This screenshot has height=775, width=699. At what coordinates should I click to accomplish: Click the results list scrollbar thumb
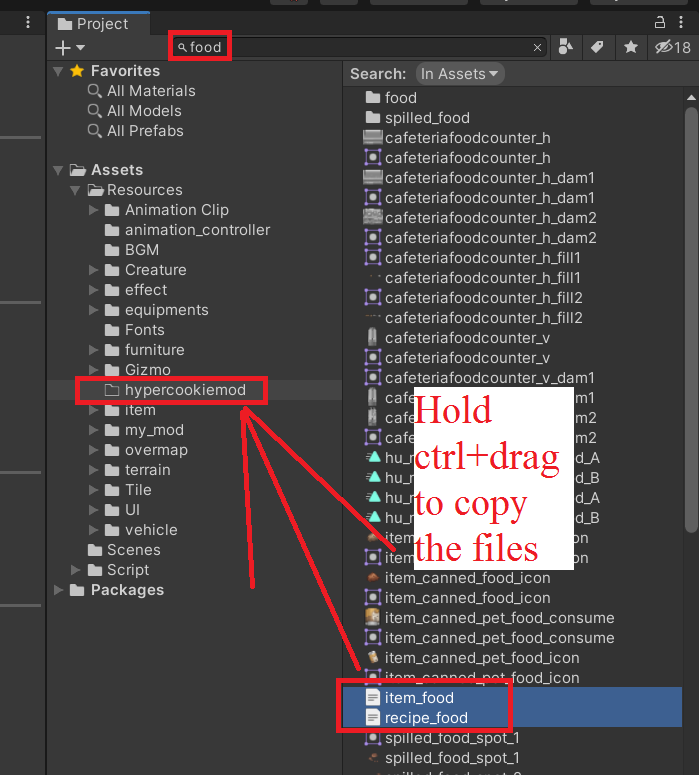pyautogui.click(x=691, y=320)
